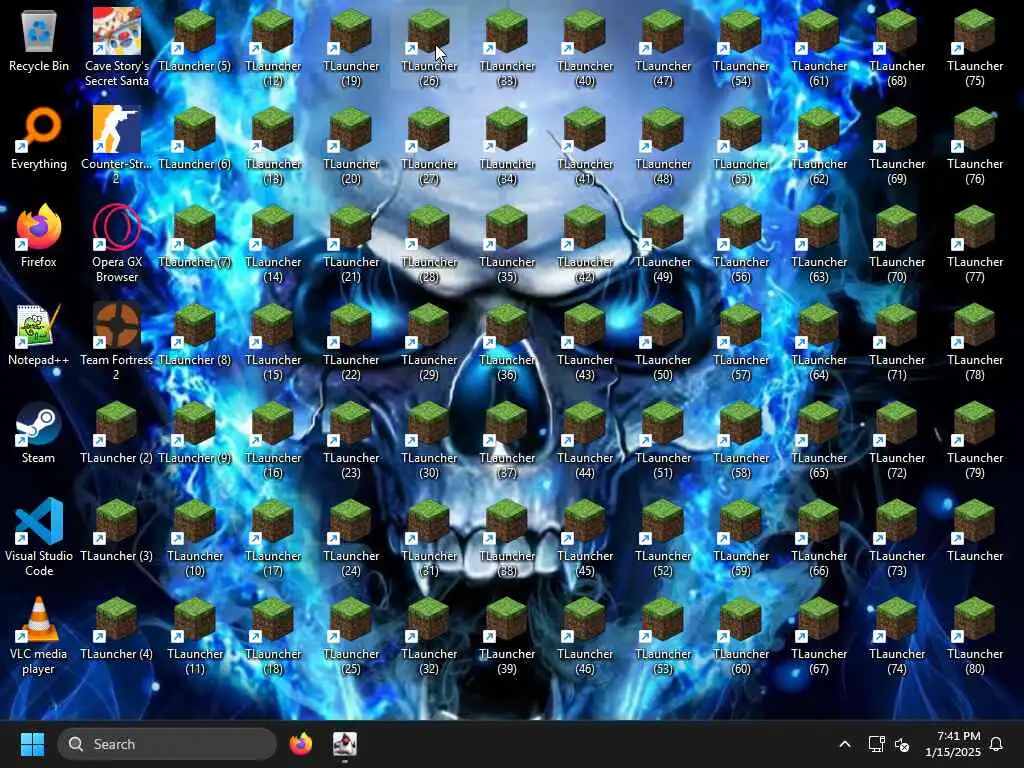Select the TLauncher (25) shortcut
The height and width of the screenshot is (768, 1024).
click(351, 635)
